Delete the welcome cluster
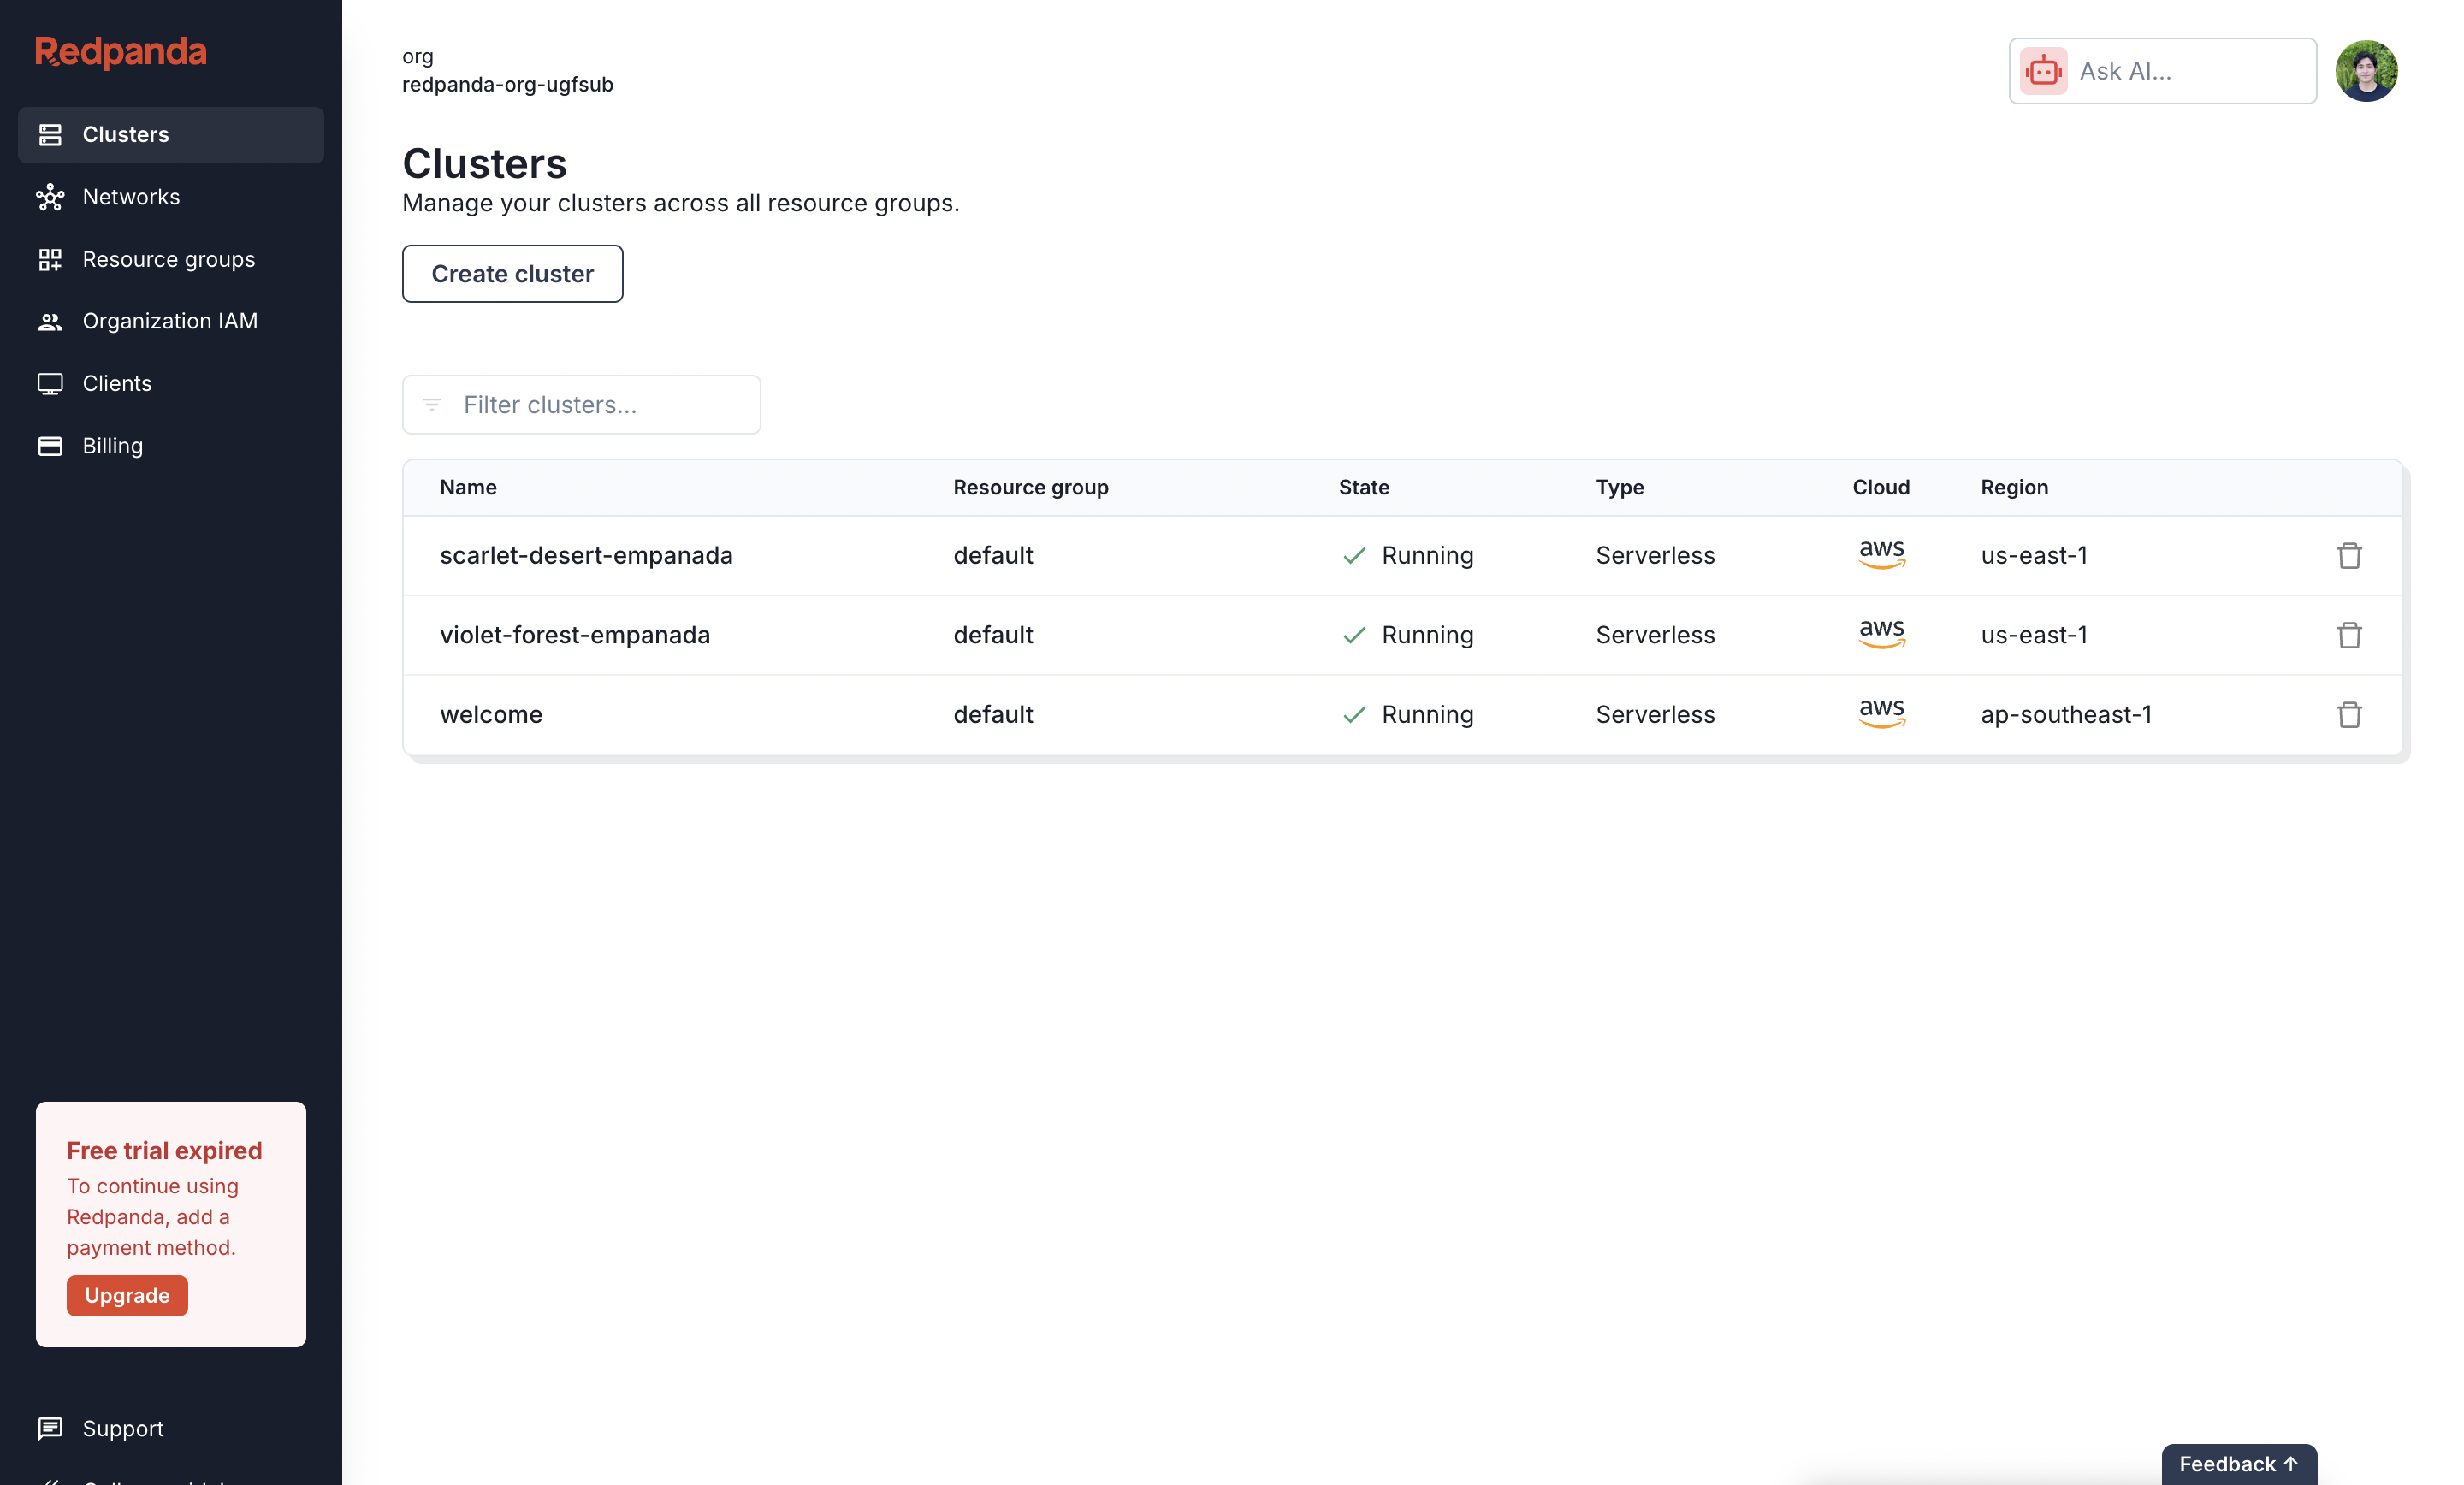The height and width of the screenshot is (1485, 2464). pyautogui.click(x=2349, y=714)
